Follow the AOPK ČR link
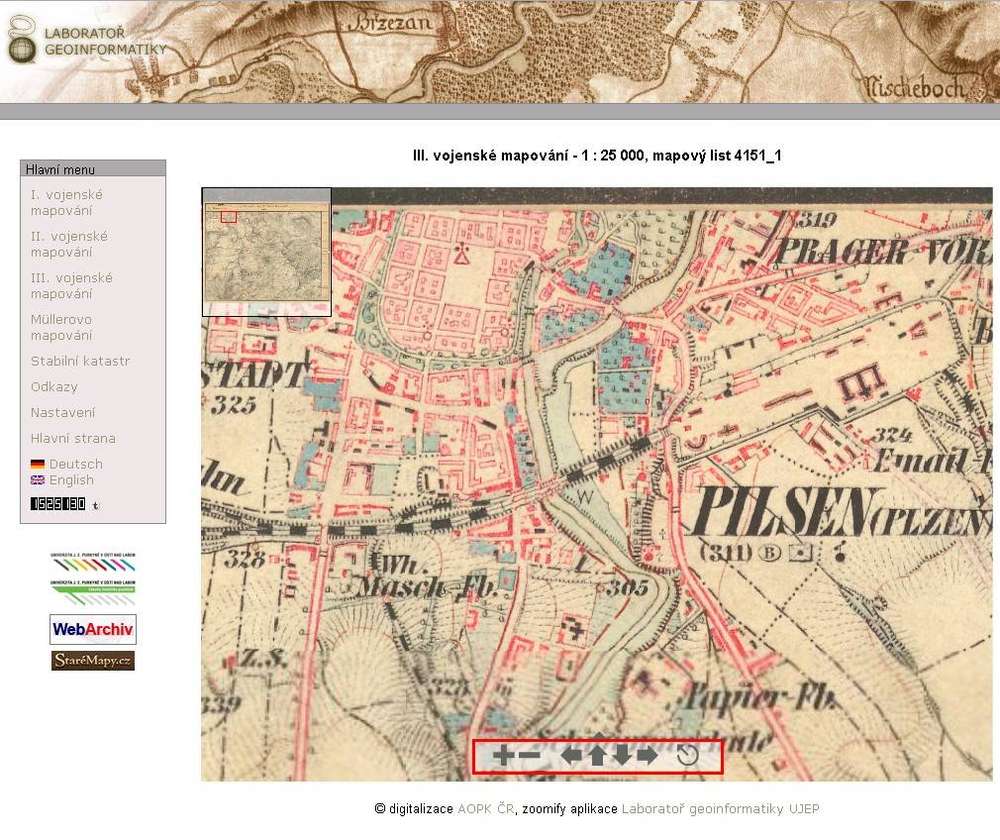Screen dimensions: 1000x840 [x=485, y=809]
